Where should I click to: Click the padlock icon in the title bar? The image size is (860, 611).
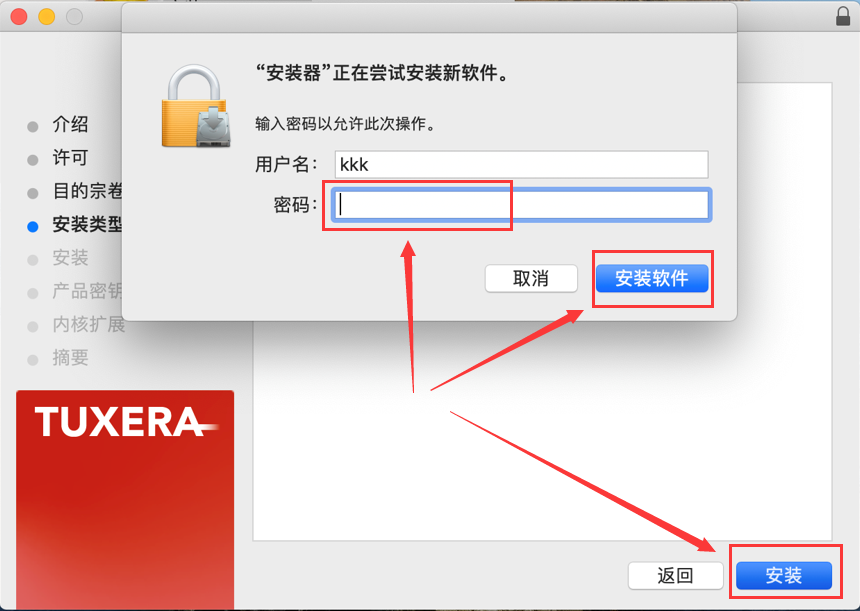pyautogui.click(x=843, y=16)
